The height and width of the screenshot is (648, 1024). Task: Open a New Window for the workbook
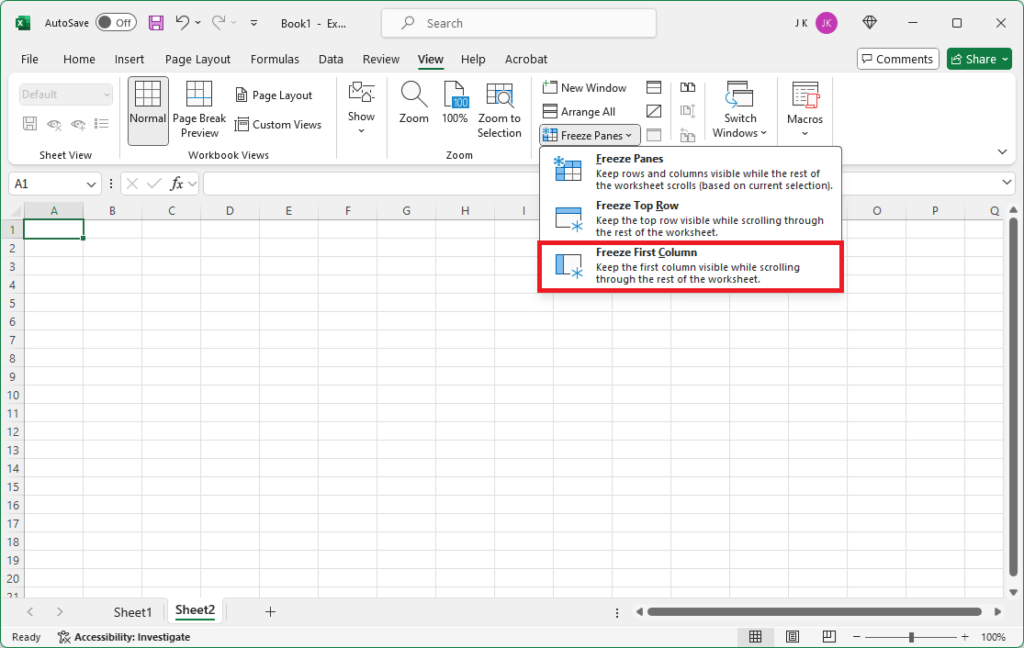click(586, 87)
